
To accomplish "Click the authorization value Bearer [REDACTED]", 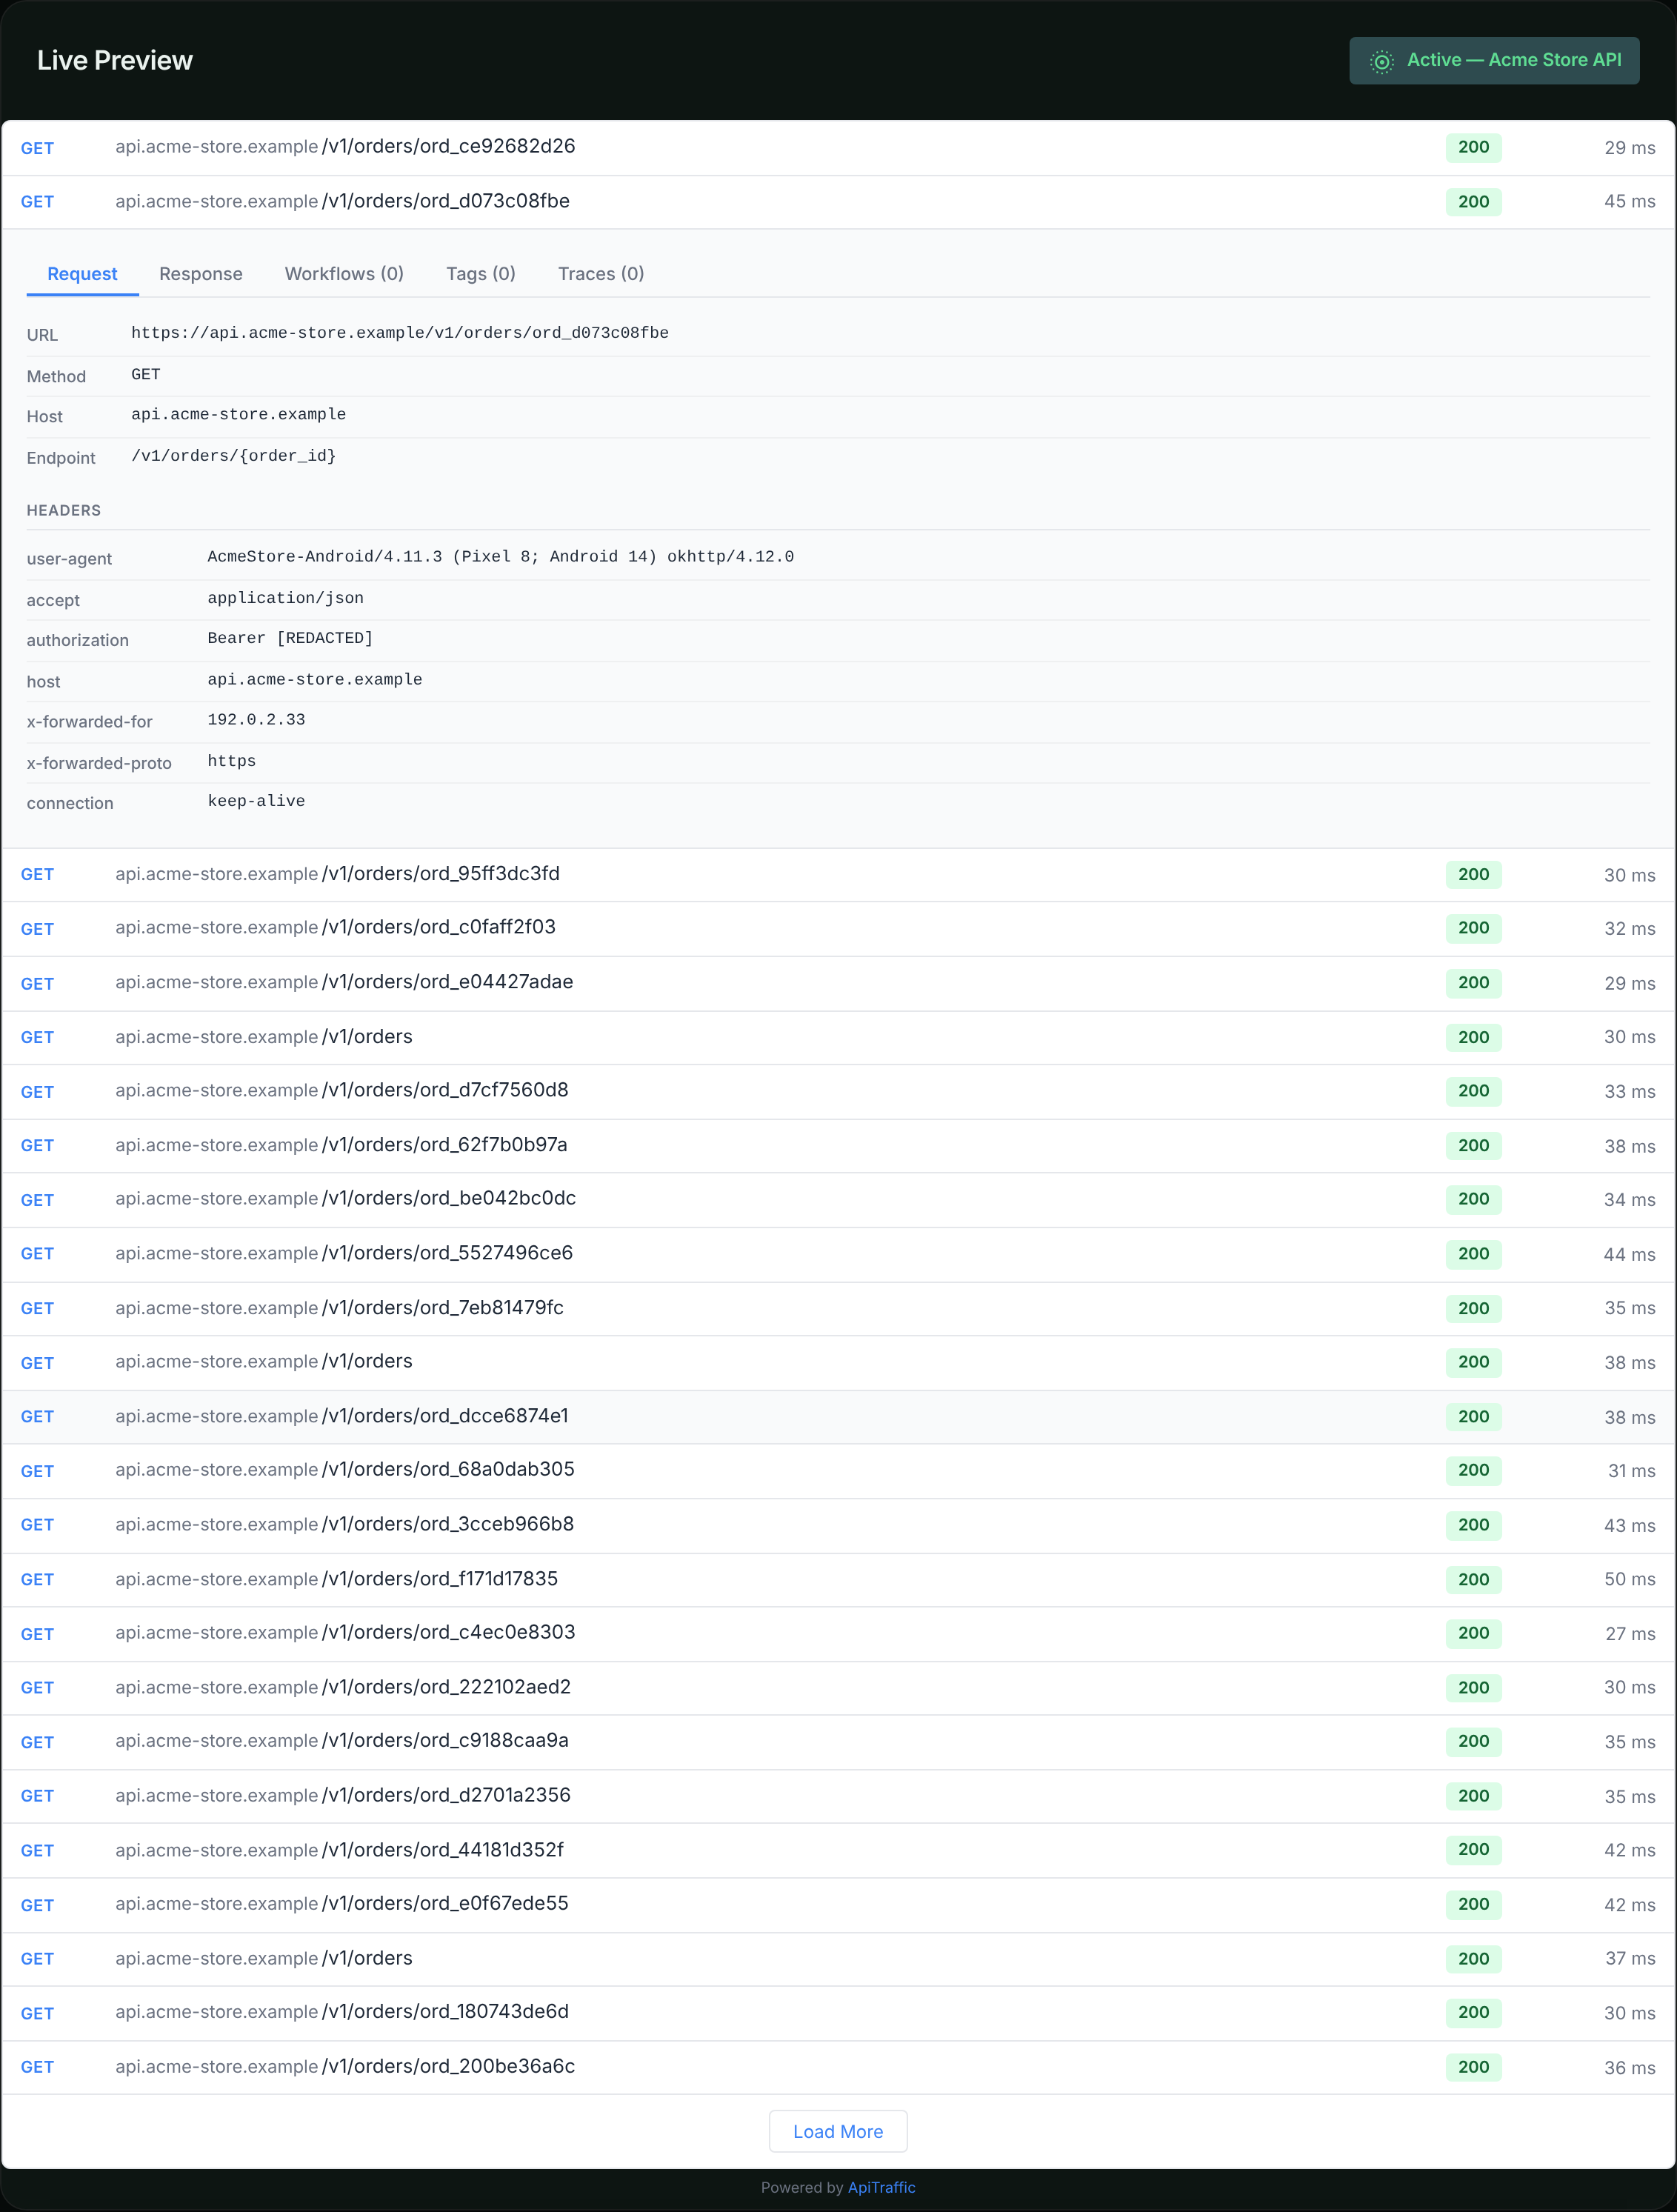I will click(x=290, y=638).
